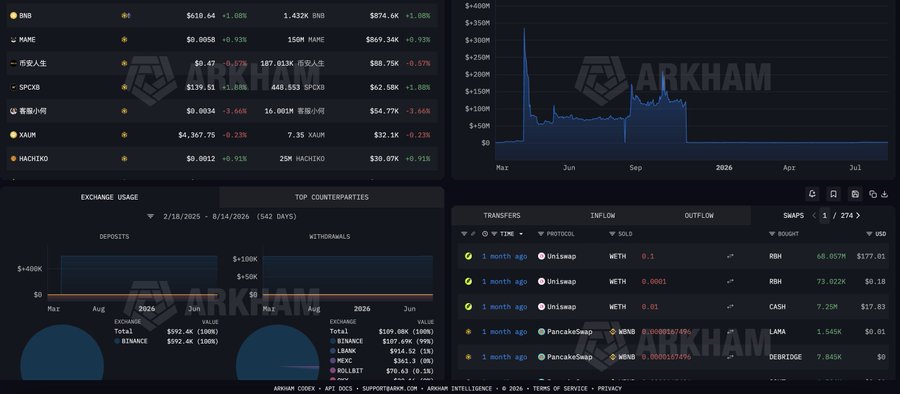Viewport: 900px width, 394px height.
Task: Click the BNB chain icon in MAME row
Action: click(124, 40)
